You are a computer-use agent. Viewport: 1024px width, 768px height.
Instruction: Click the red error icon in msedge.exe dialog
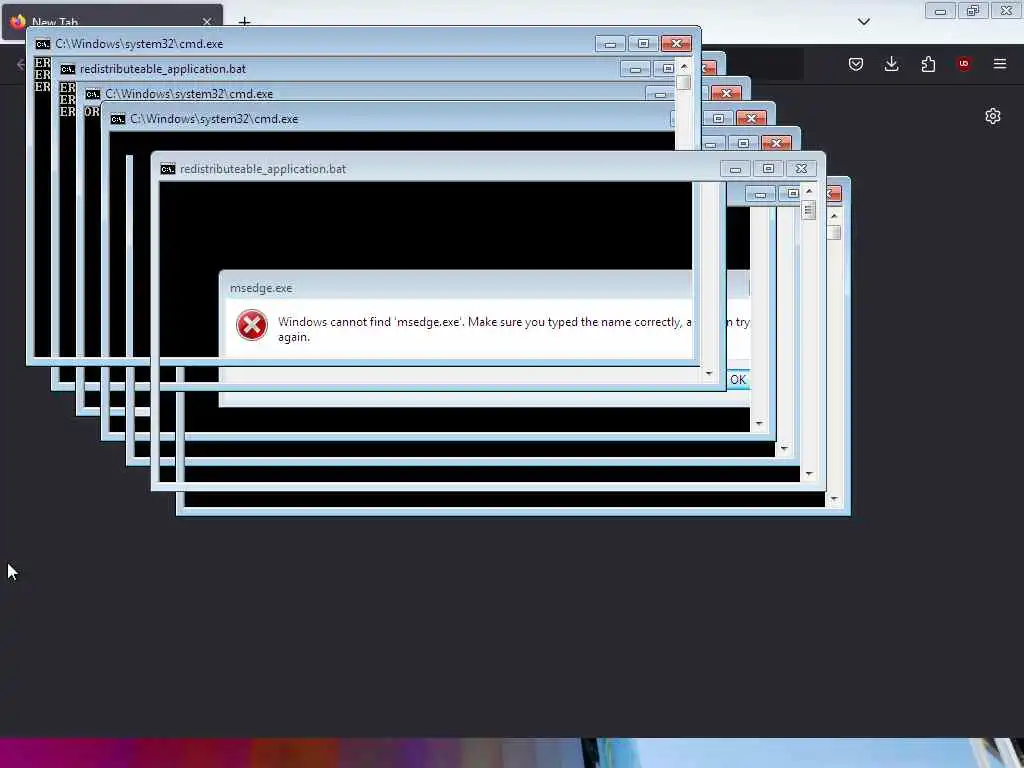pyautogui.click(x=252, y=325)
